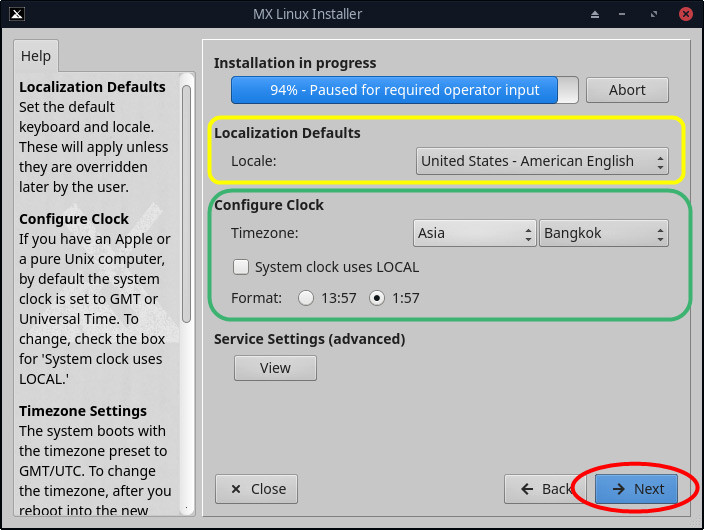
Task: Click the arrow icon on Next button
Action: [619, 489]
